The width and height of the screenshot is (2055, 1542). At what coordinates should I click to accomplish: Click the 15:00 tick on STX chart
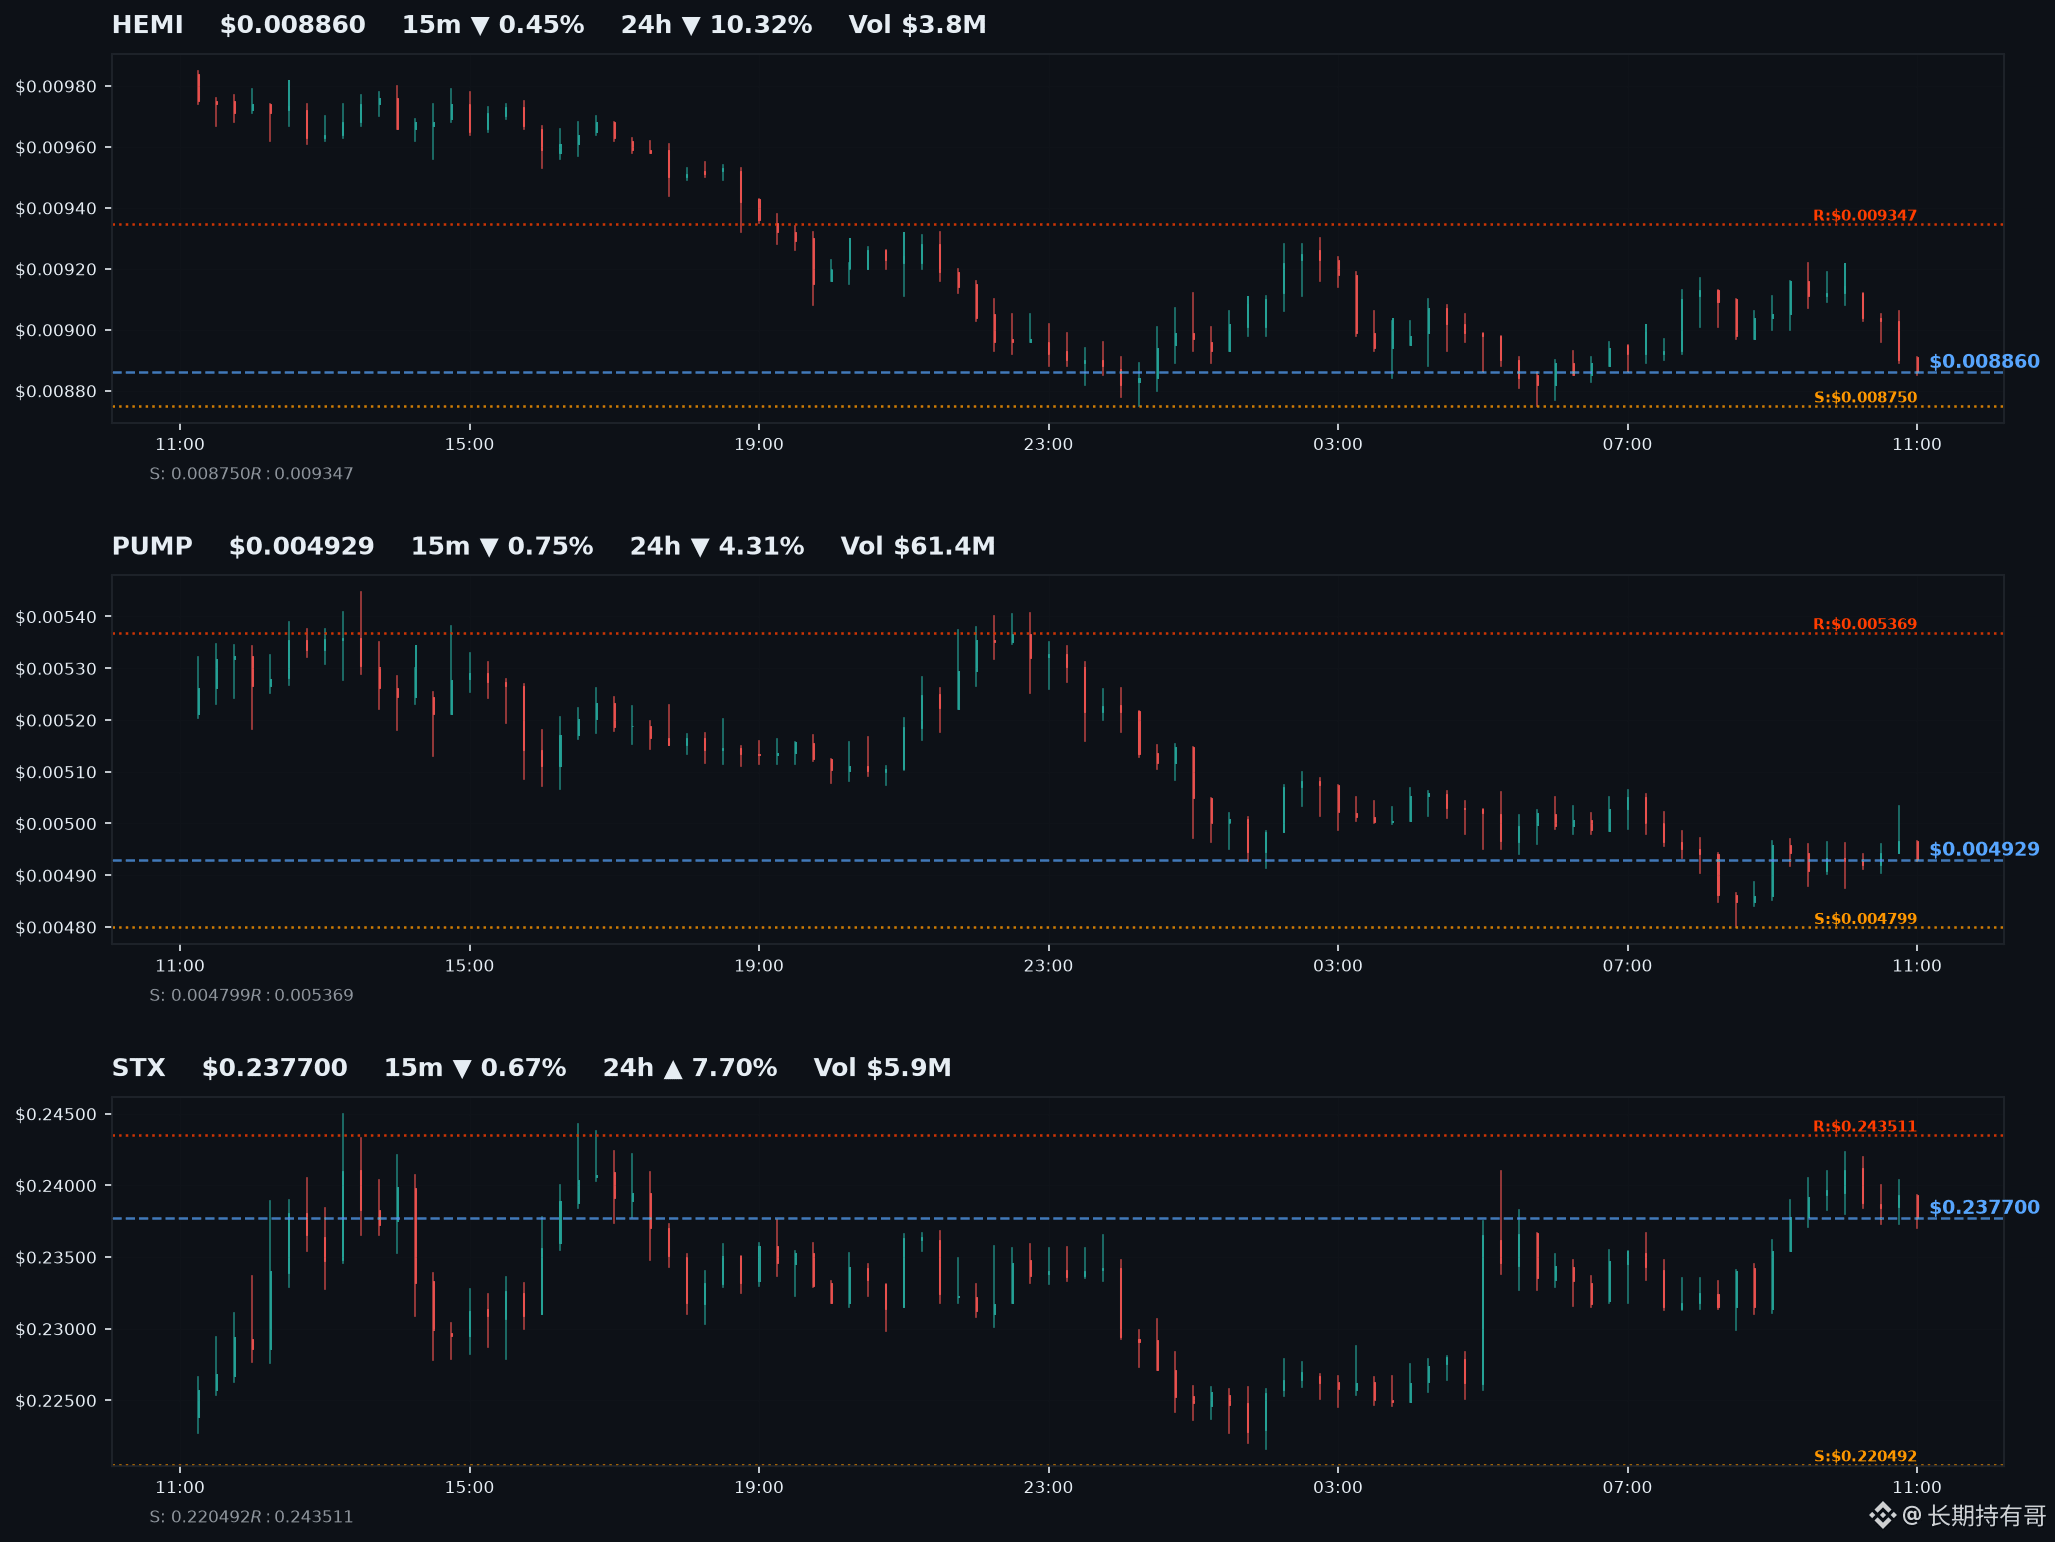point(469,1487)
